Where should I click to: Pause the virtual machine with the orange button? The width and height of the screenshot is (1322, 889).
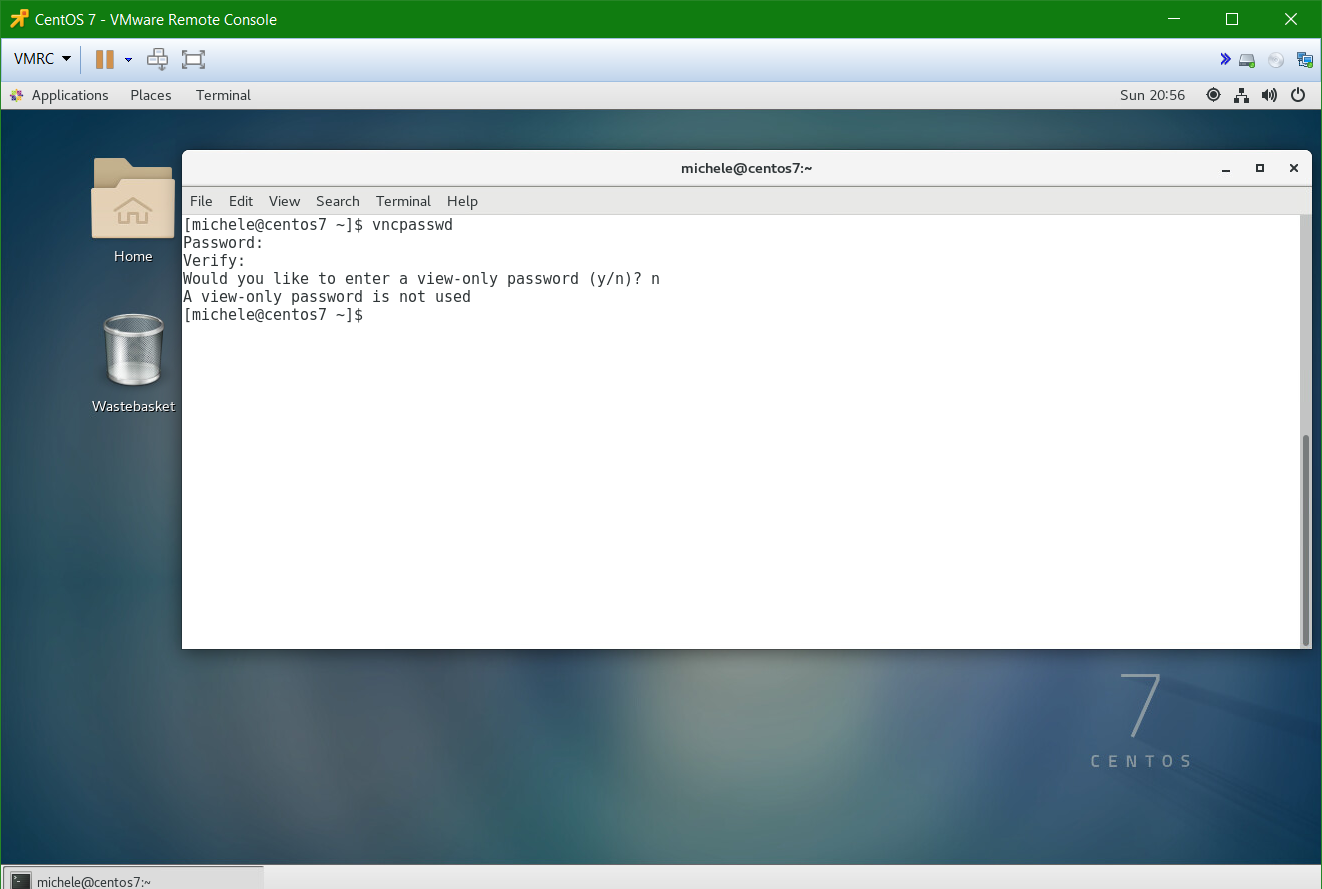pos(105,59)
